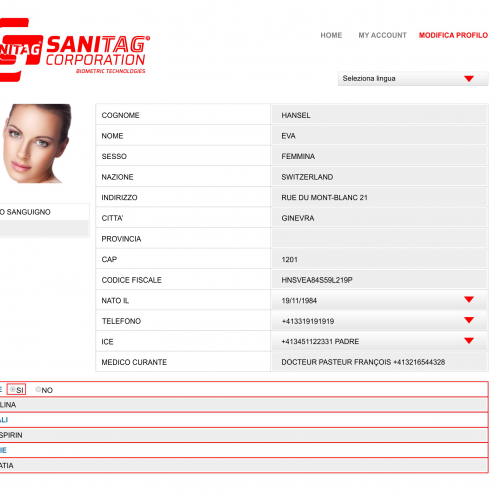500x500 pixels.
Task: Click the CITTA' field showing GINEVRA
Action: click(x=380, y=218)
